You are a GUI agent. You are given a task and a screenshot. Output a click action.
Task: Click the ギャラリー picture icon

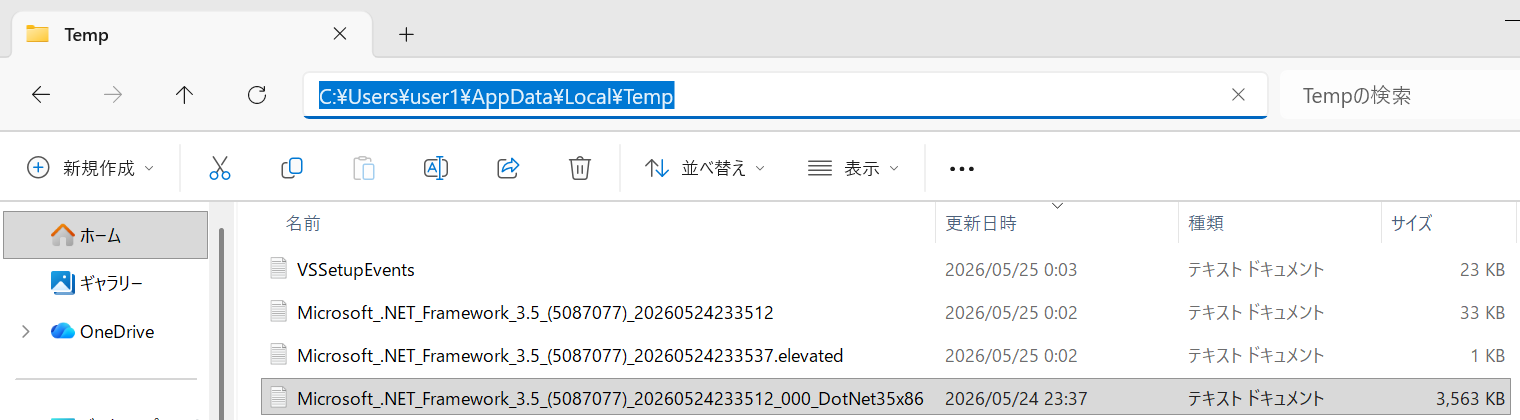point(62,283)
